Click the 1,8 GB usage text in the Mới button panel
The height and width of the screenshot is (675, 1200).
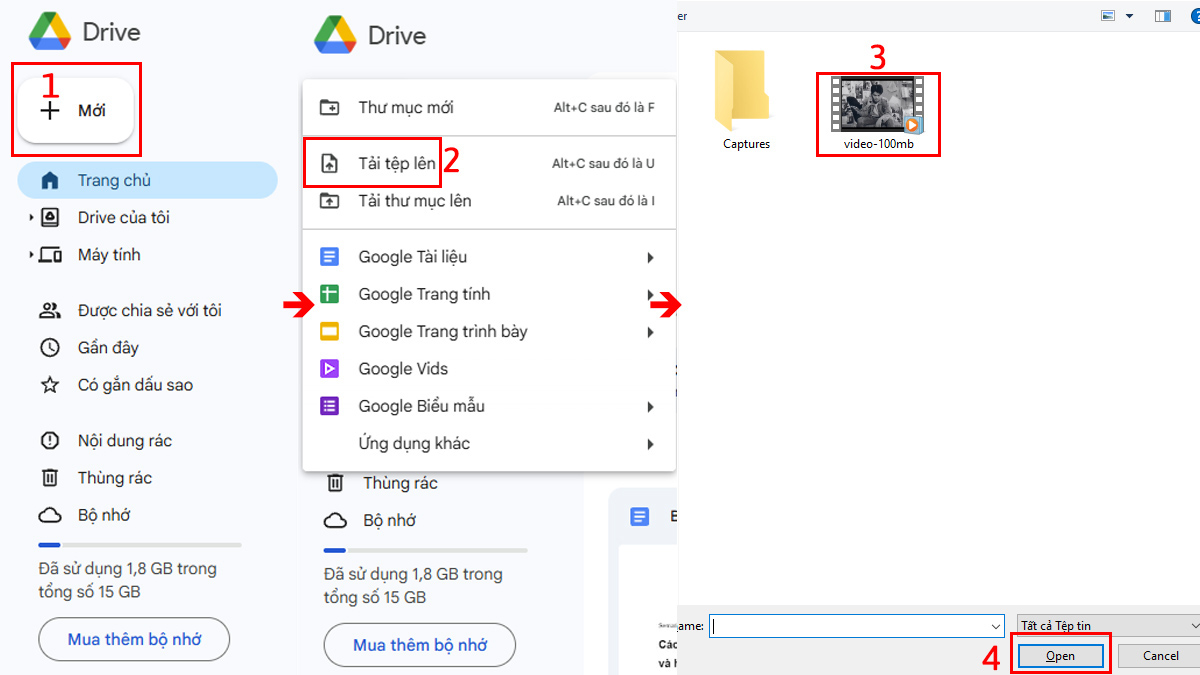[127, 580]
